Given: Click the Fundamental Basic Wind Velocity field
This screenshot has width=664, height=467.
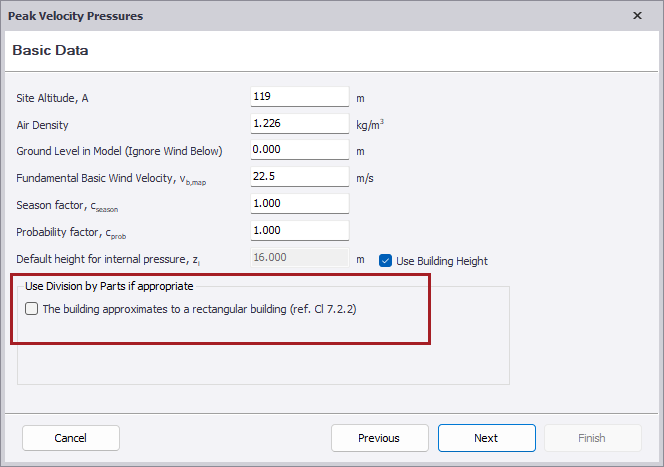Looking at the screenshot, I should tap(299, 177).
